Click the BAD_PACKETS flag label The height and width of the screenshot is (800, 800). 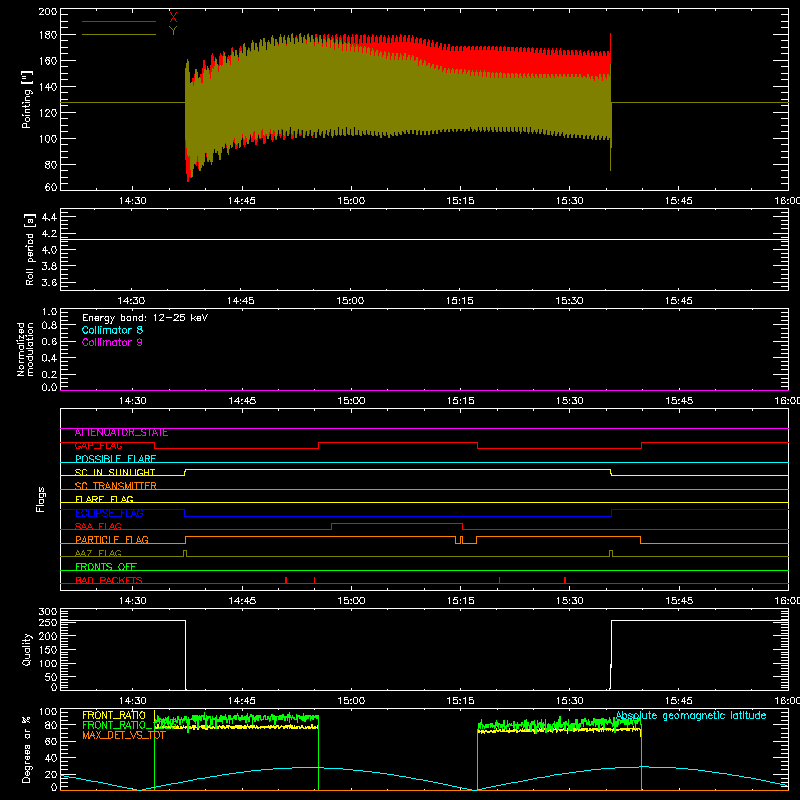(x=109, y=580)
